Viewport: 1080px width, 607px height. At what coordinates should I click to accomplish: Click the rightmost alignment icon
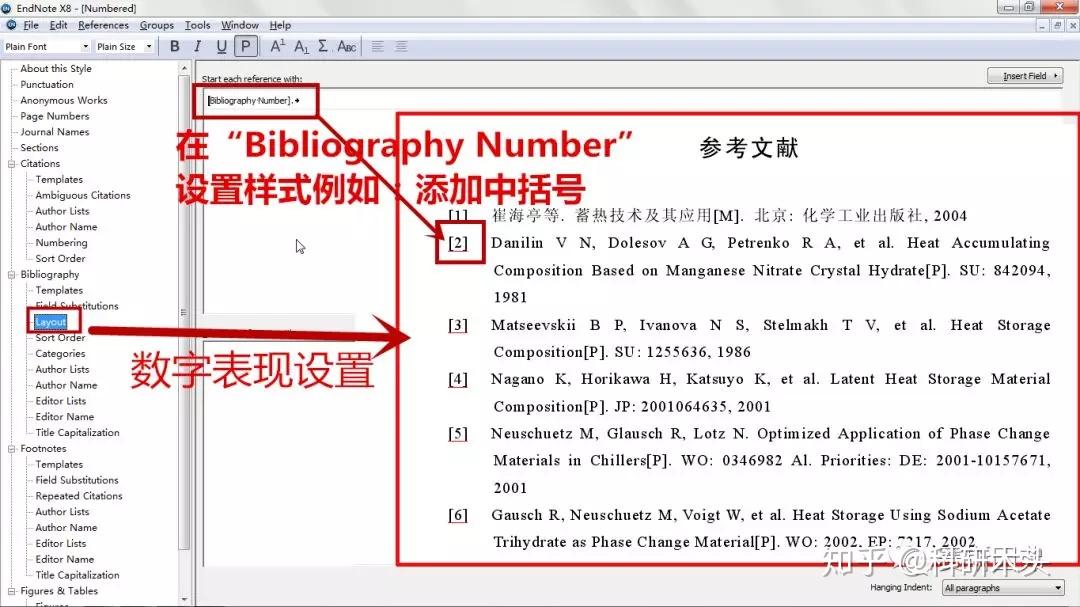tap(401, 46)
